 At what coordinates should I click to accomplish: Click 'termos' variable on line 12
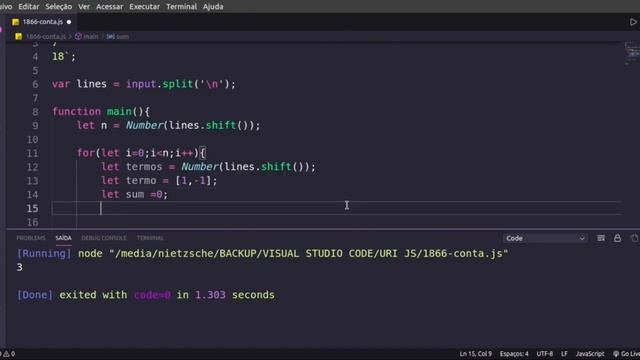144,167
